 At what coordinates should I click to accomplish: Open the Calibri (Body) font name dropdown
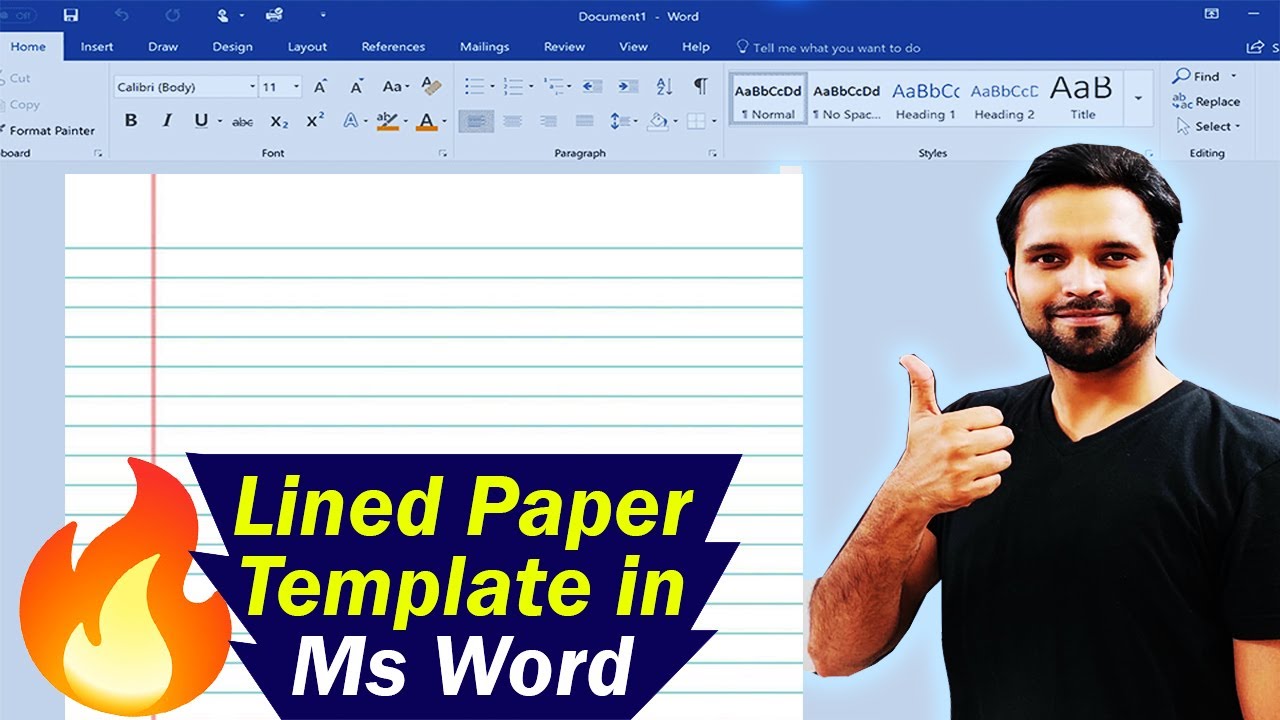pos(252,87)
